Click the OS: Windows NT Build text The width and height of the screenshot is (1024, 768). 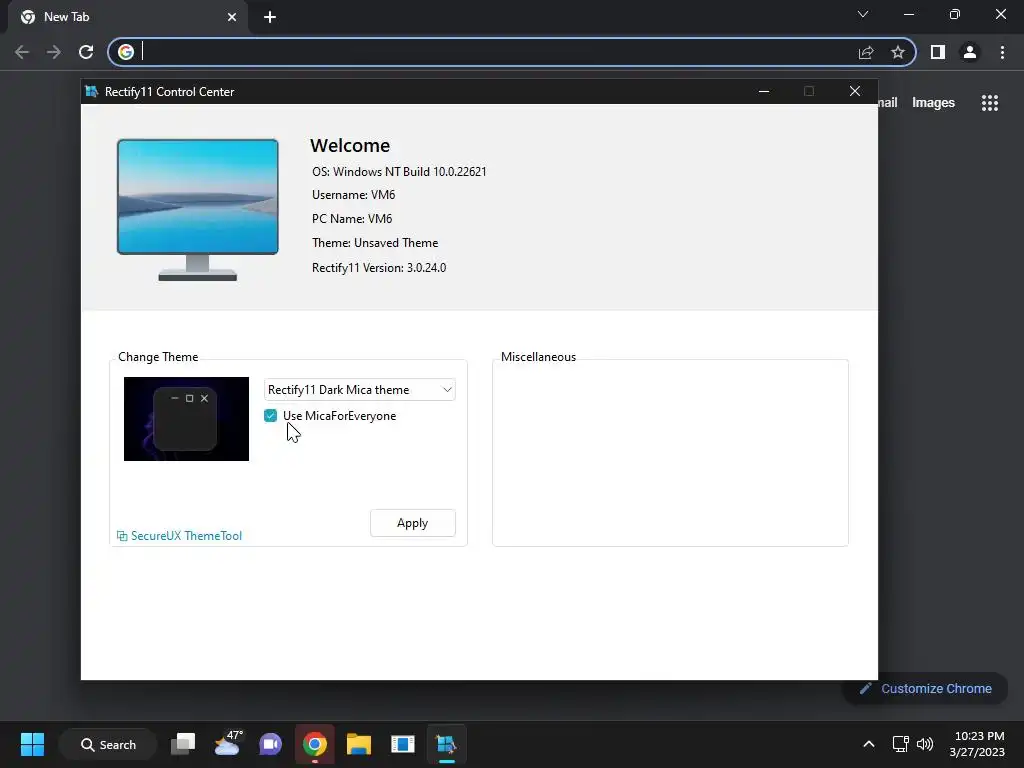click(399, 172)
